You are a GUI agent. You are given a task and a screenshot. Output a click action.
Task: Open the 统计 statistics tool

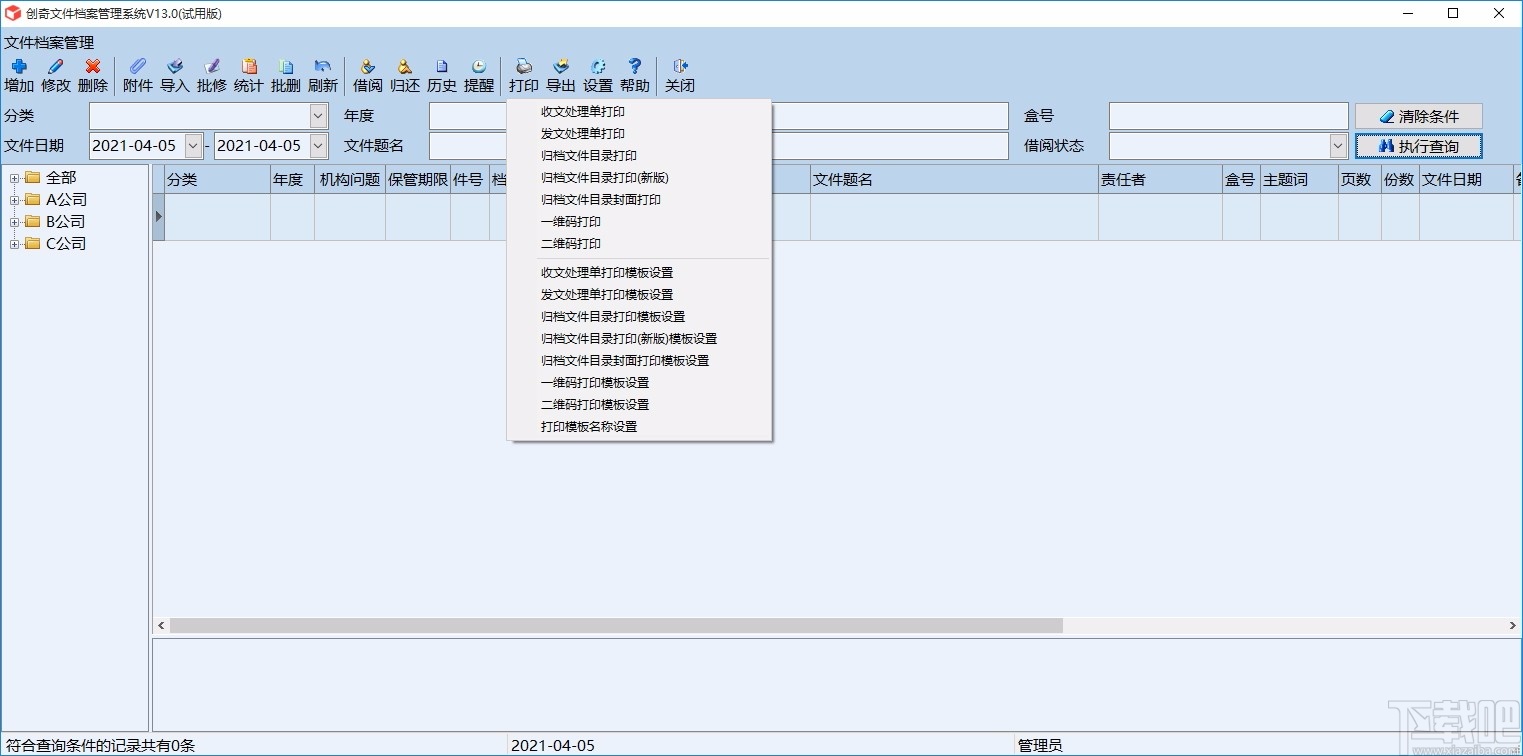click(x=249, y=75)
